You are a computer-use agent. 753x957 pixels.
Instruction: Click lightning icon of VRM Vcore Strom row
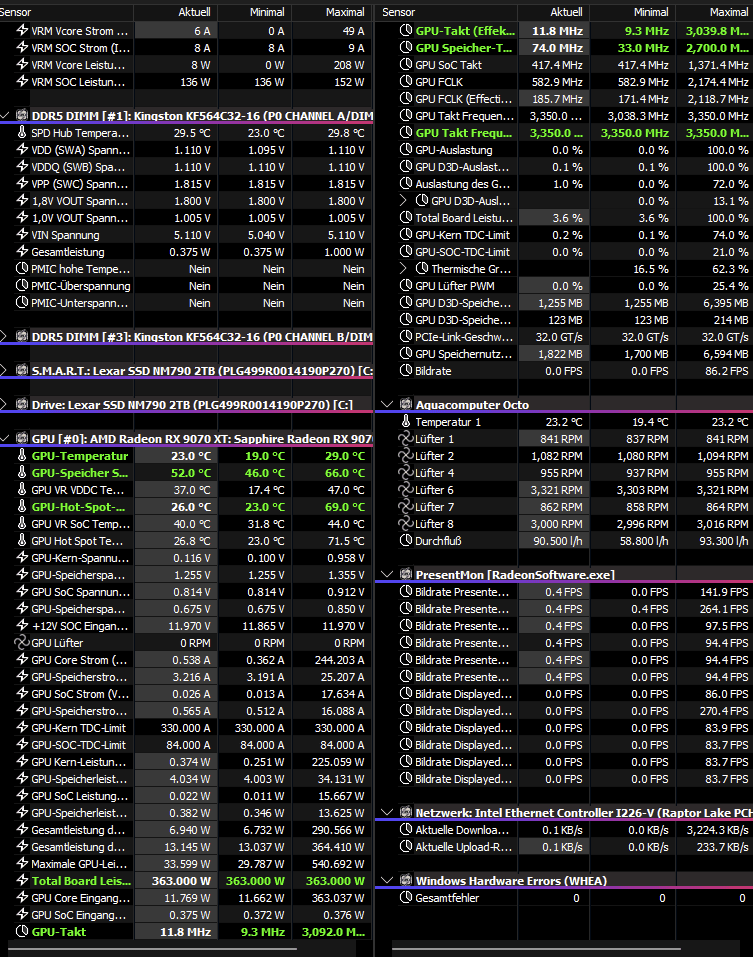22,31
